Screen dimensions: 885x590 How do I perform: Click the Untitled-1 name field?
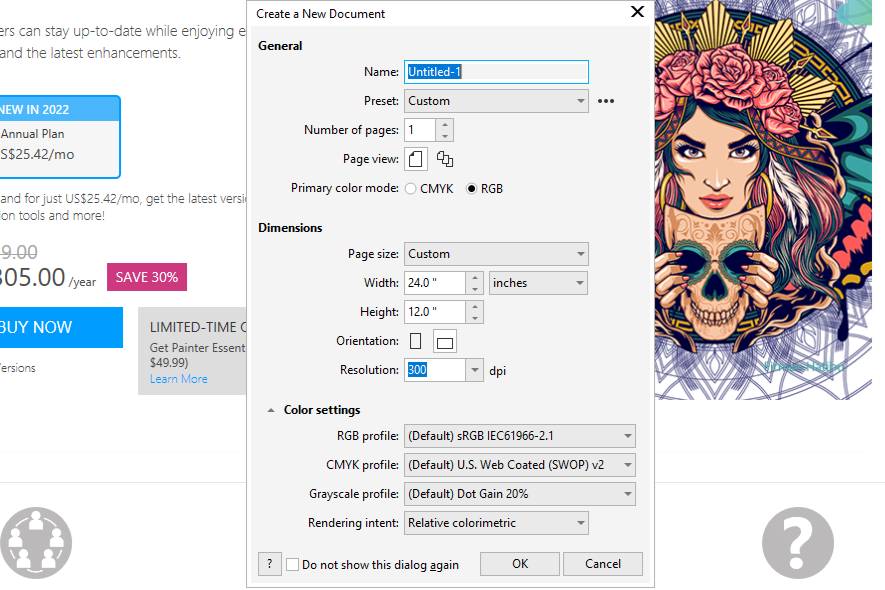point(496,71)
